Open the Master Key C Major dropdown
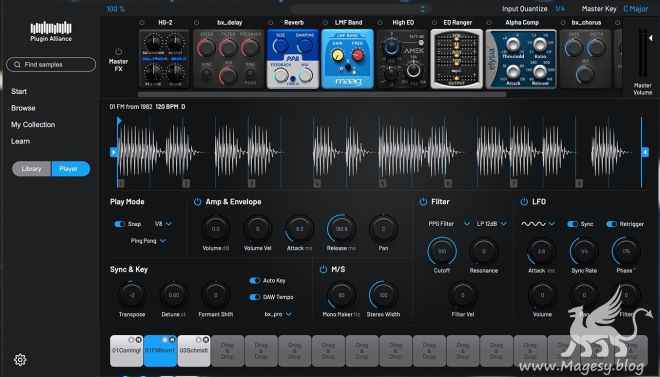The height and width of the screenshot is (377, 660). coord(636,8)
